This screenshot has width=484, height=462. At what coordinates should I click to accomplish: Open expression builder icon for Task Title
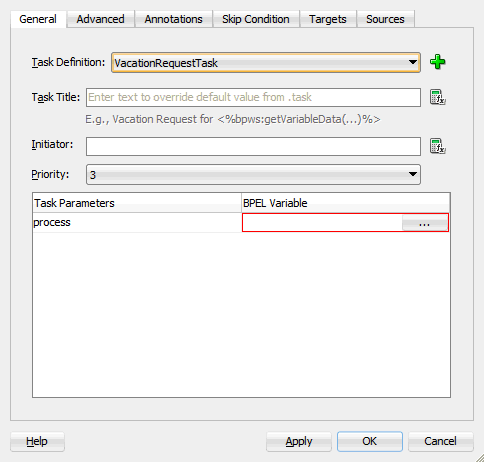pos(438,97)
